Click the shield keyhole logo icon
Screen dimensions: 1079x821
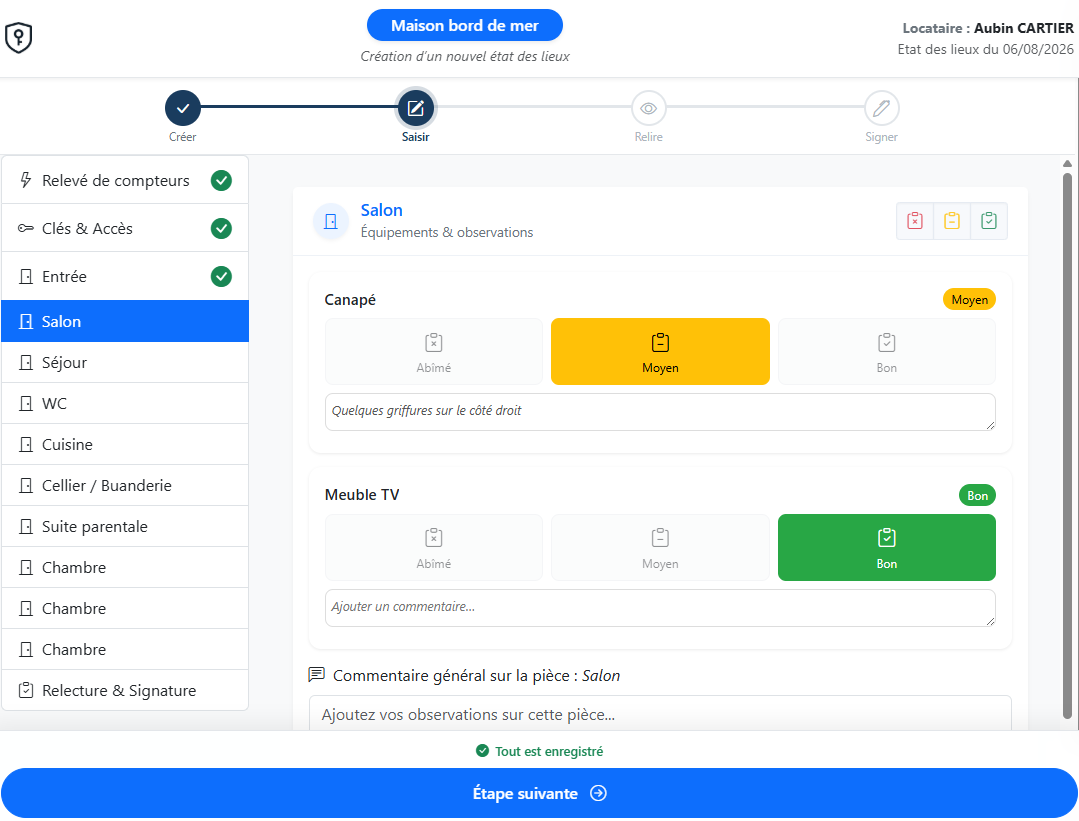19,37
